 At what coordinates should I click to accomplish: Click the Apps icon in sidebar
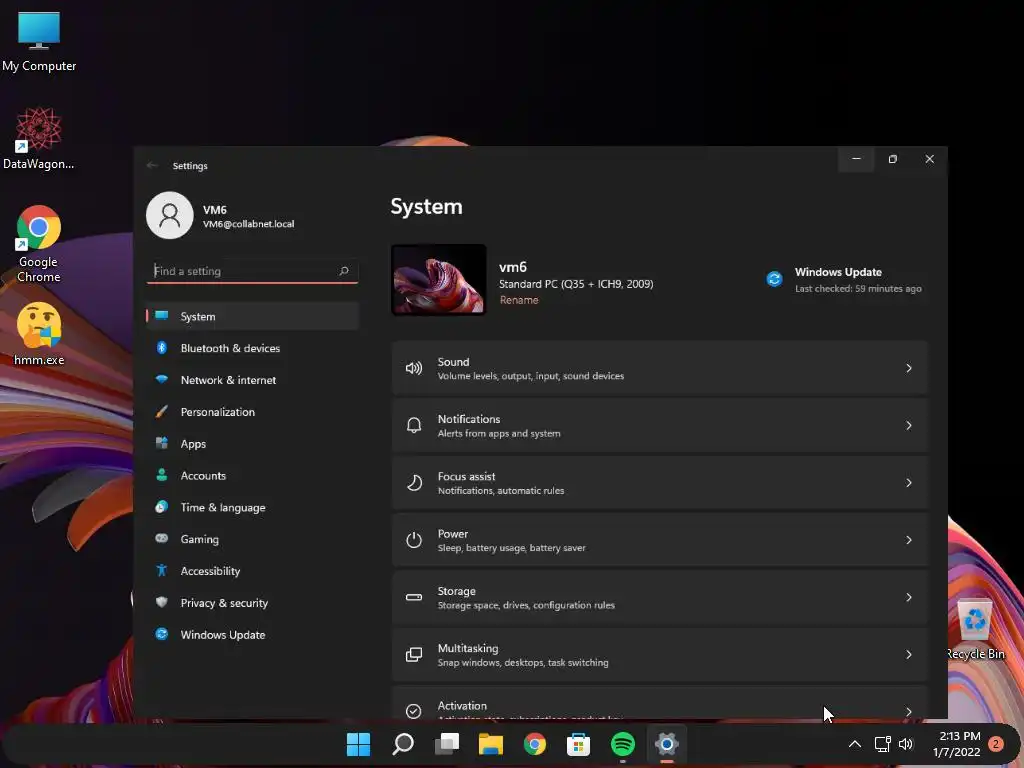(x=161, y=443)
